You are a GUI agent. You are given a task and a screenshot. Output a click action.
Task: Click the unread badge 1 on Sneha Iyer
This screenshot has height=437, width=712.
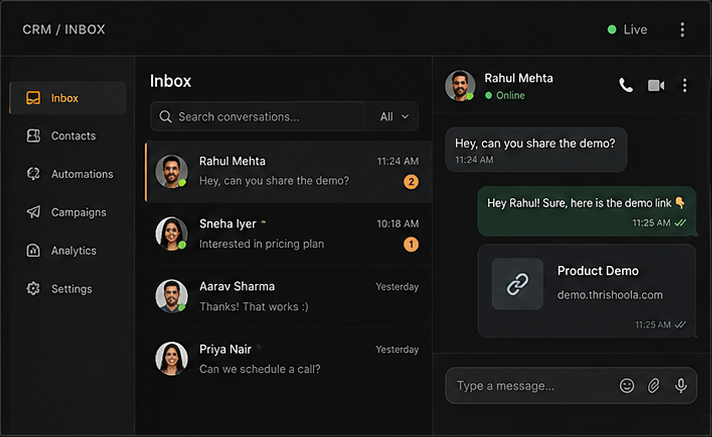(x=411, y=244)
